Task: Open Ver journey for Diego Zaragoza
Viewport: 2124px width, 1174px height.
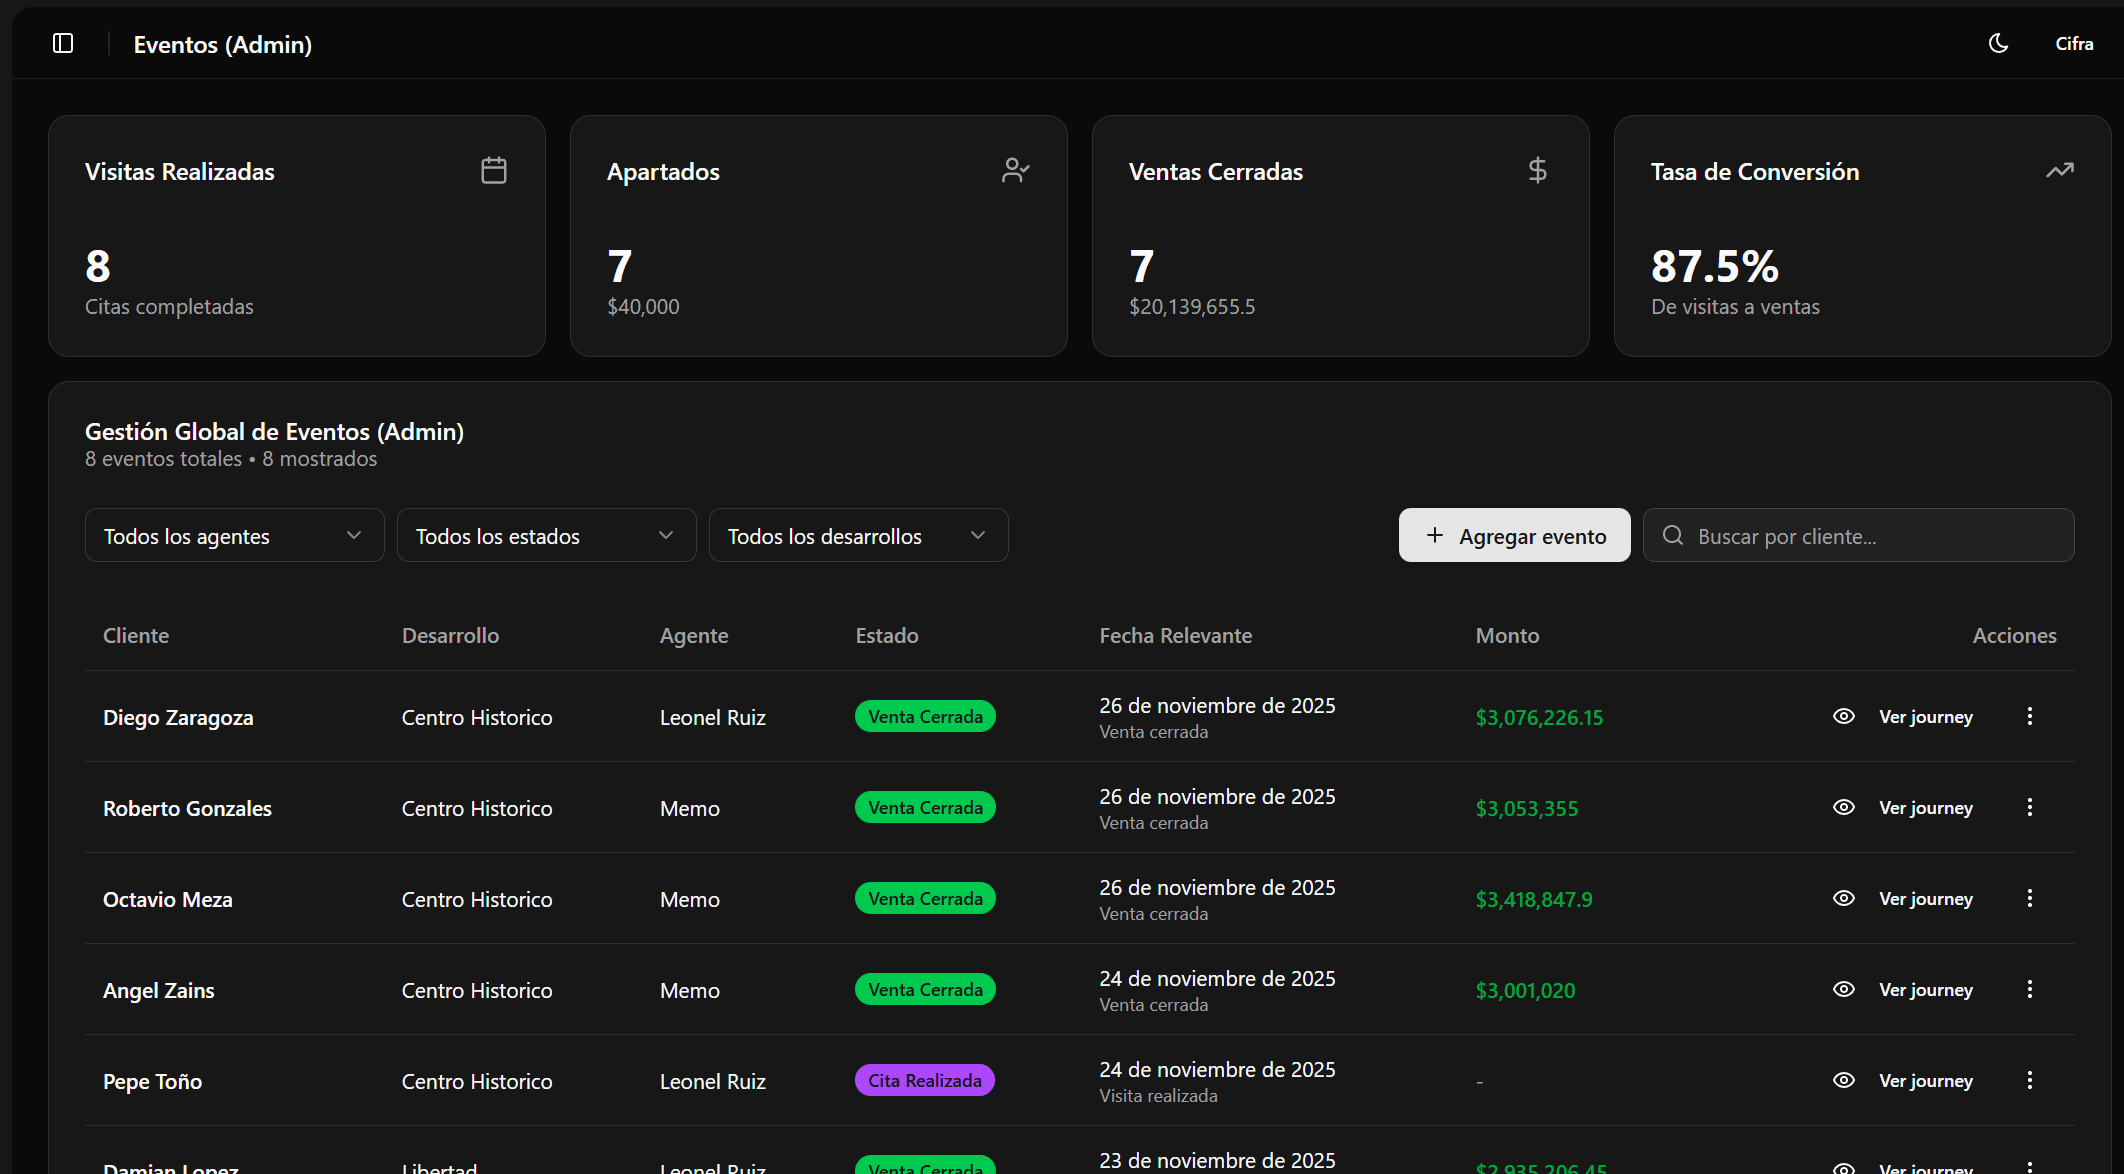Action: [x=1925, y=716]
